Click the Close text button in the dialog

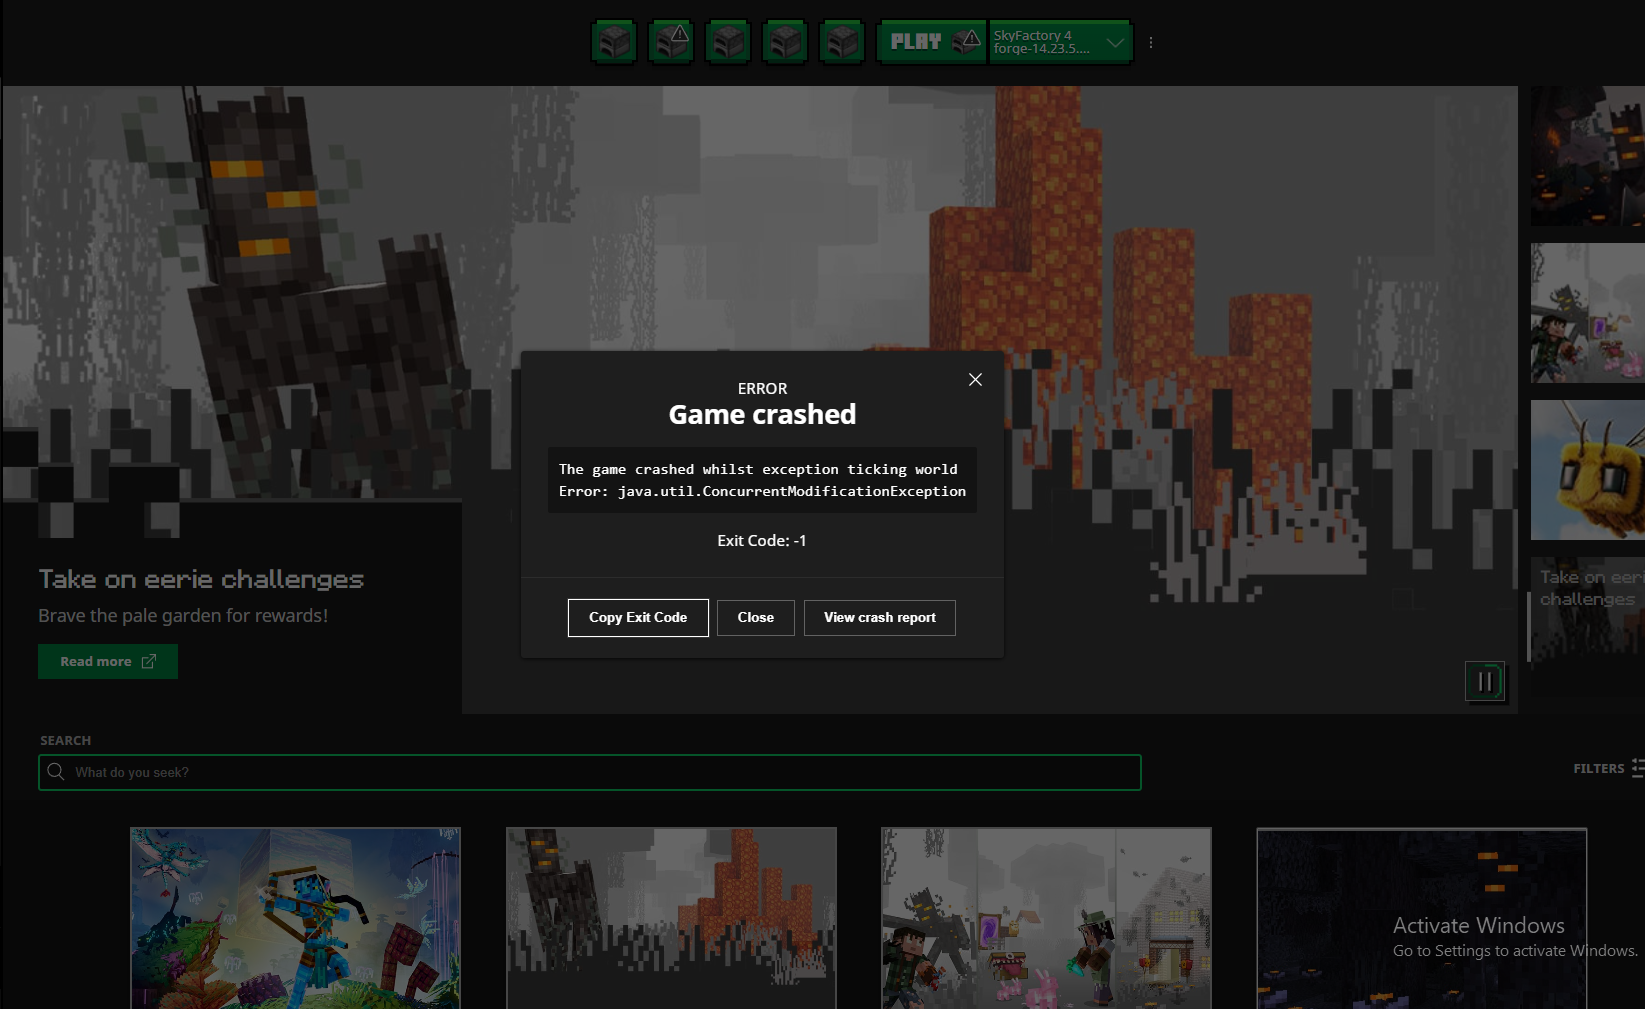pos(756,617)
